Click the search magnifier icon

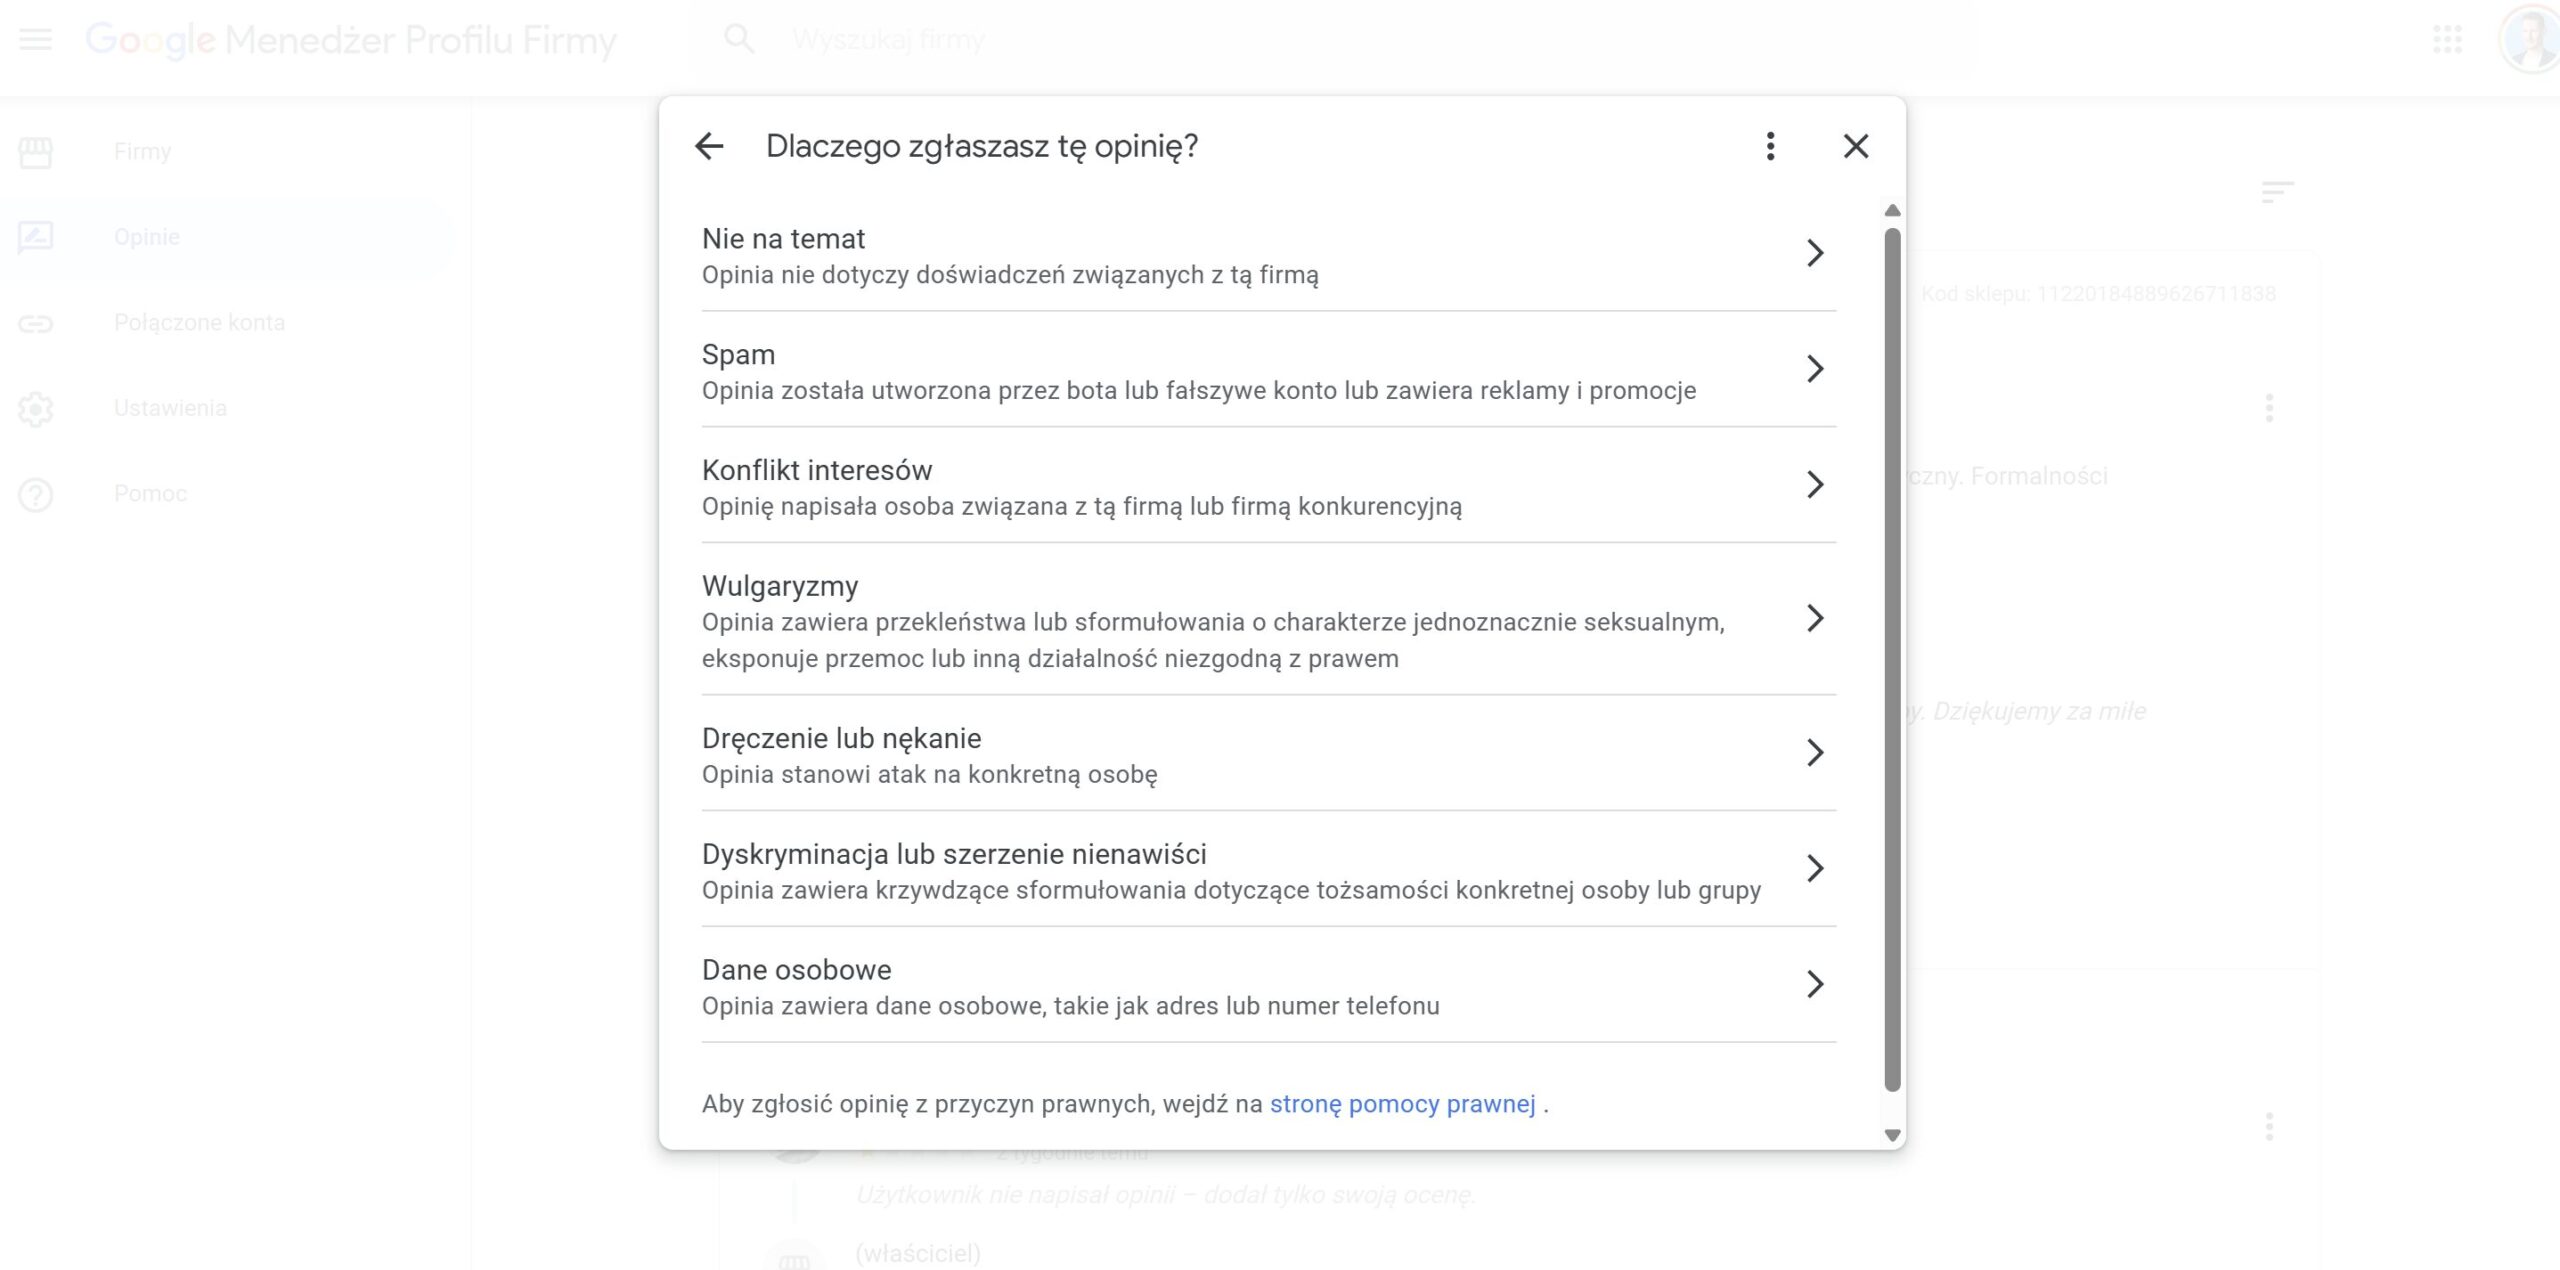click(x=739, y=40)
